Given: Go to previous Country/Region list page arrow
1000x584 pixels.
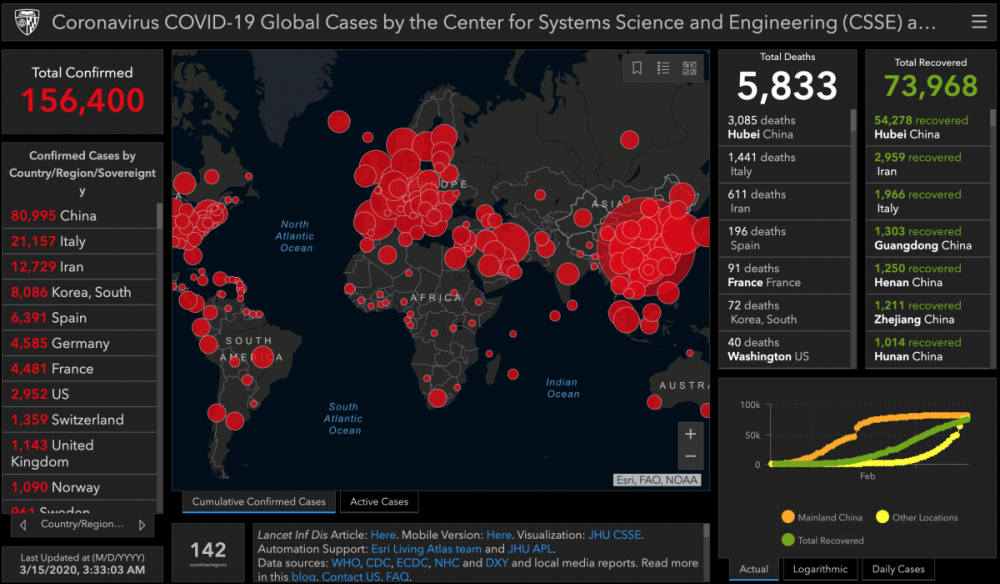Looking at the screenshot, I should tap(23, 525).
